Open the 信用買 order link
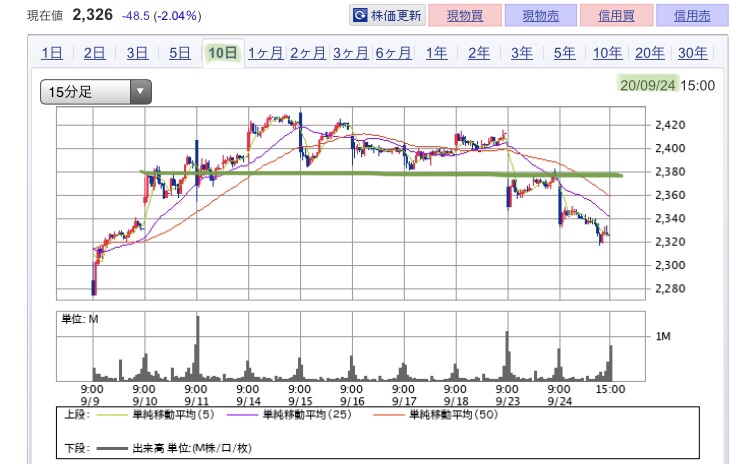The image size is (732, 464). (616, 15)
